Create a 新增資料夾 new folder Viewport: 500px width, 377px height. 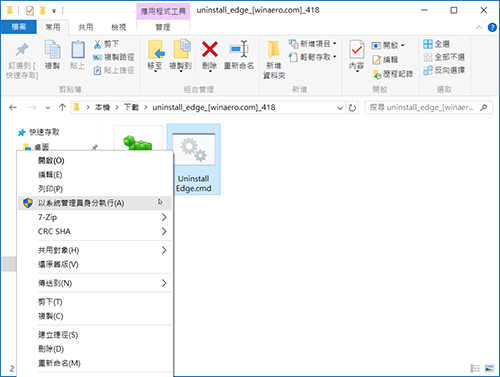point(274,60)
